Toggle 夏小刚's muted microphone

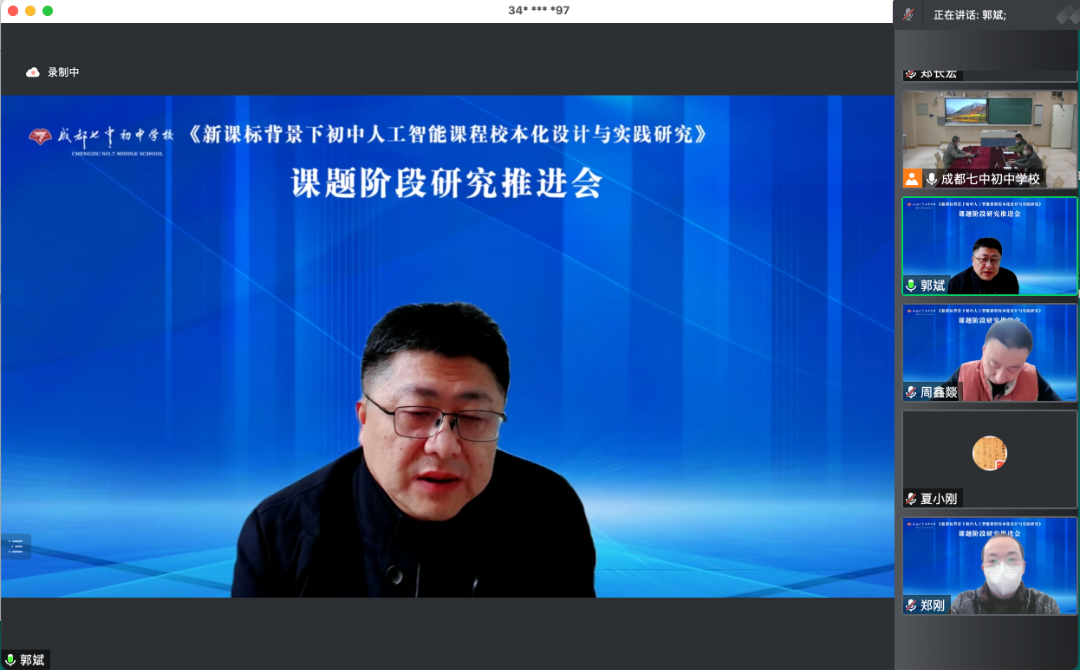[x=910, y=499]
